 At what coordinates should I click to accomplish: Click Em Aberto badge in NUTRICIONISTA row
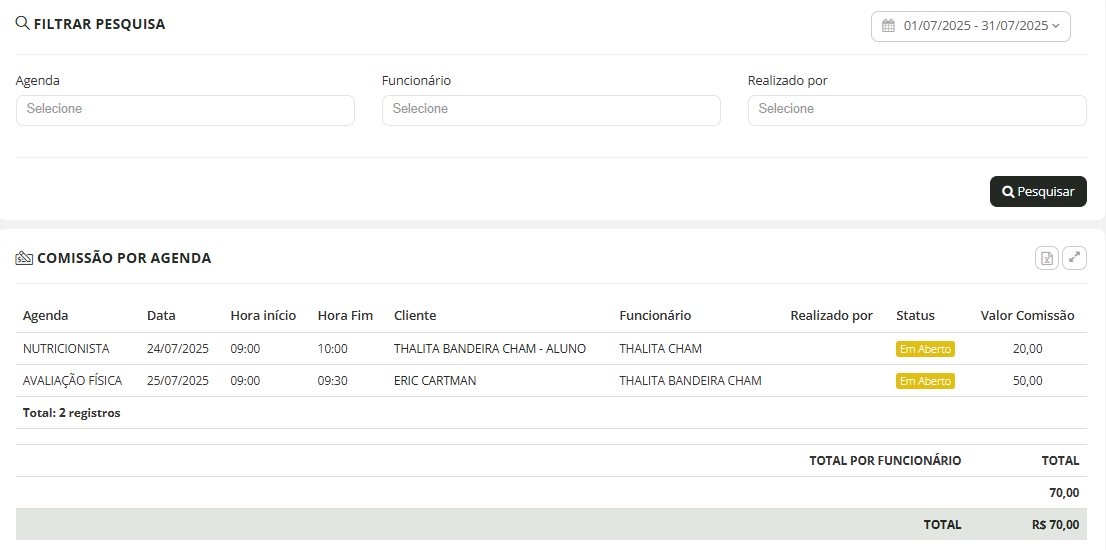925,349
